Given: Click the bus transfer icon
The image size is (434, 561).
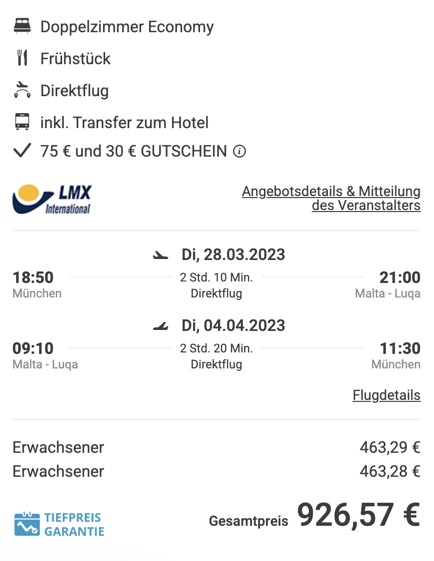Looking at the screenshot, I should pyautogui.click(x=22, y=122).
